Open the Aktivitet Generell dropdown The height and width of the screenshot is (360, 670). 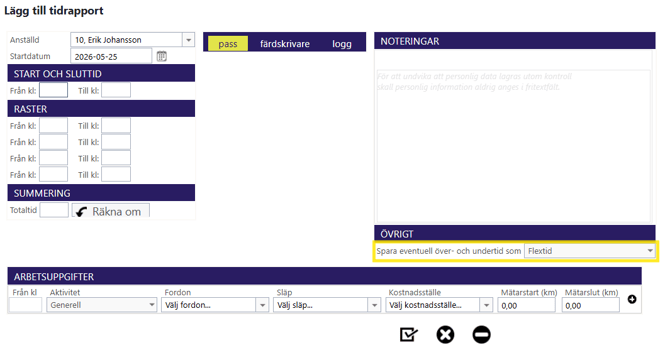pyautogui.click(x=102, y=305)
